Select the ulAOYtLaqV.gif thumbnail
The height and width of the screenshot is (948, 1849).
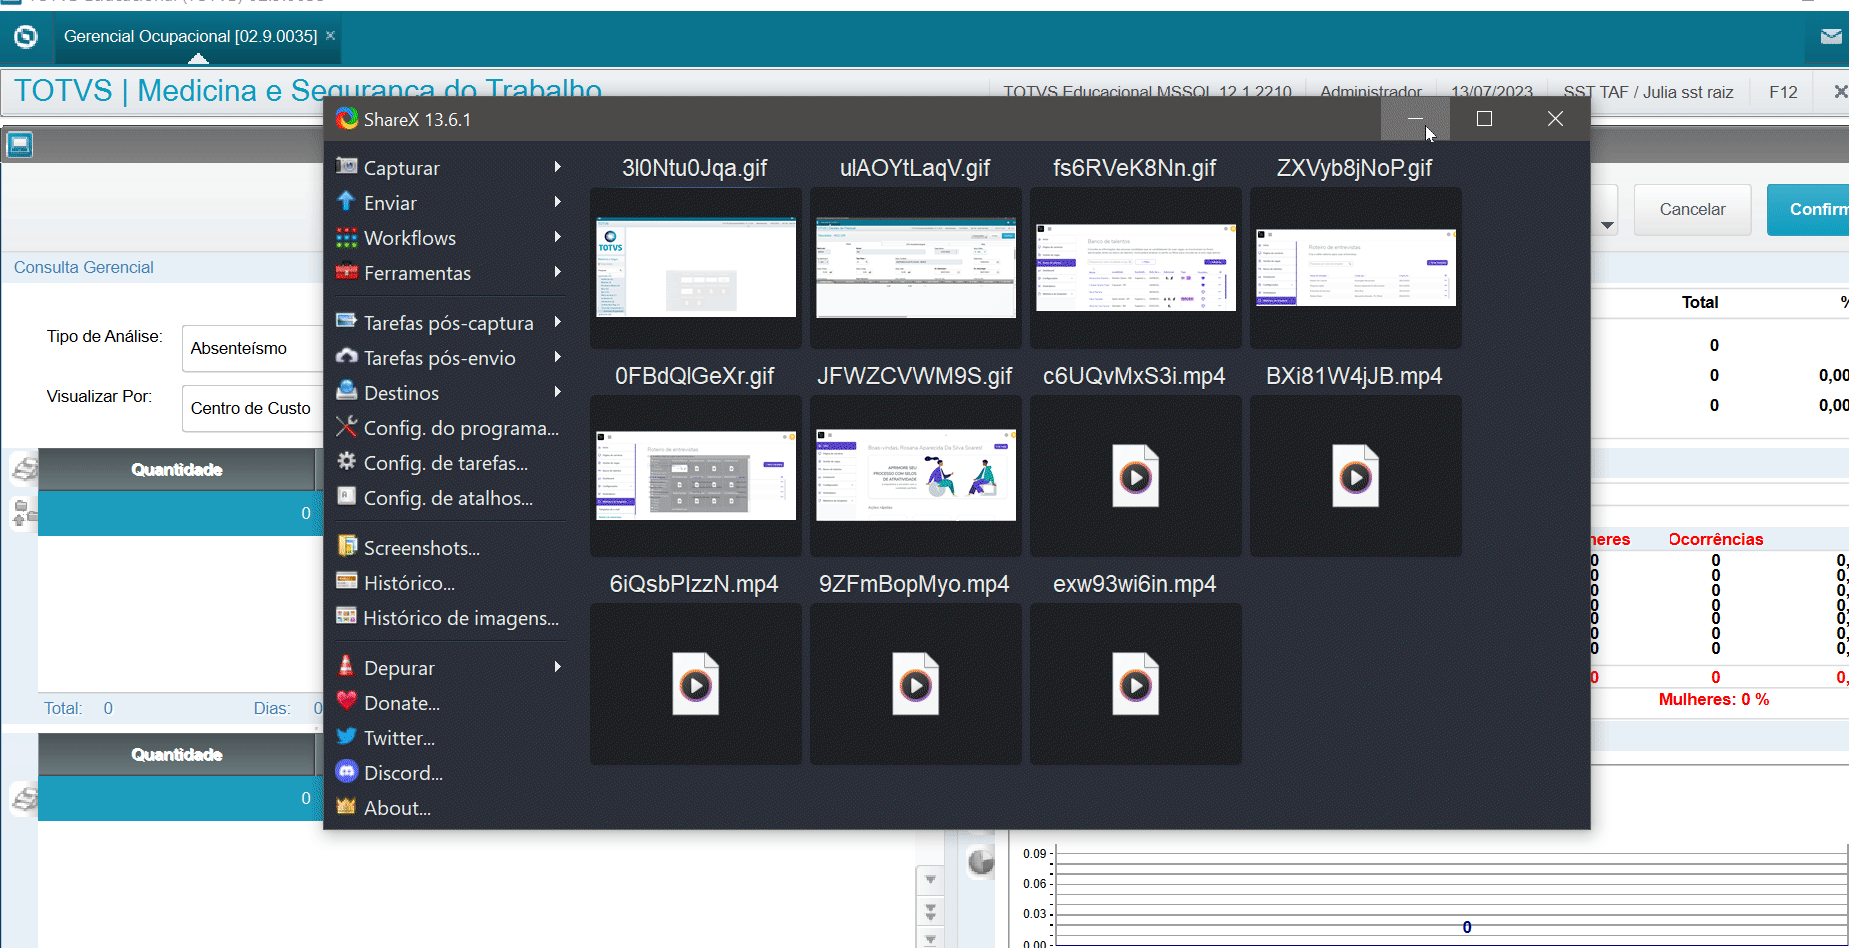pos(915,267)
